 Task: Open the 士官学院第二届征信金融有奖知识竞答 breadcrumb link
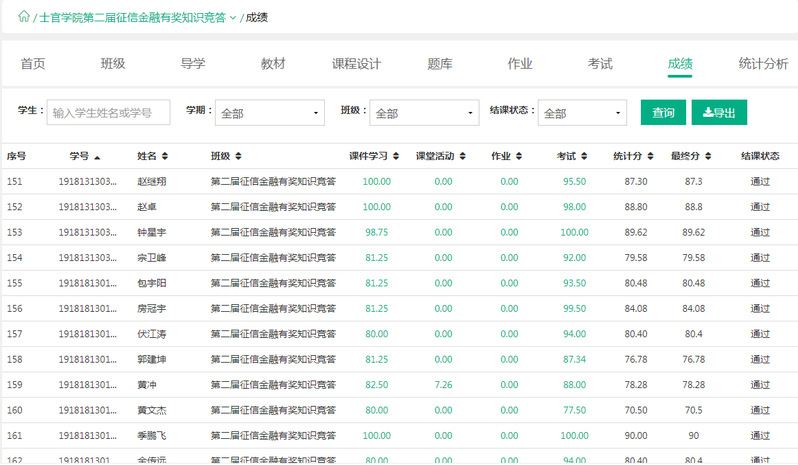click(132, 18)
